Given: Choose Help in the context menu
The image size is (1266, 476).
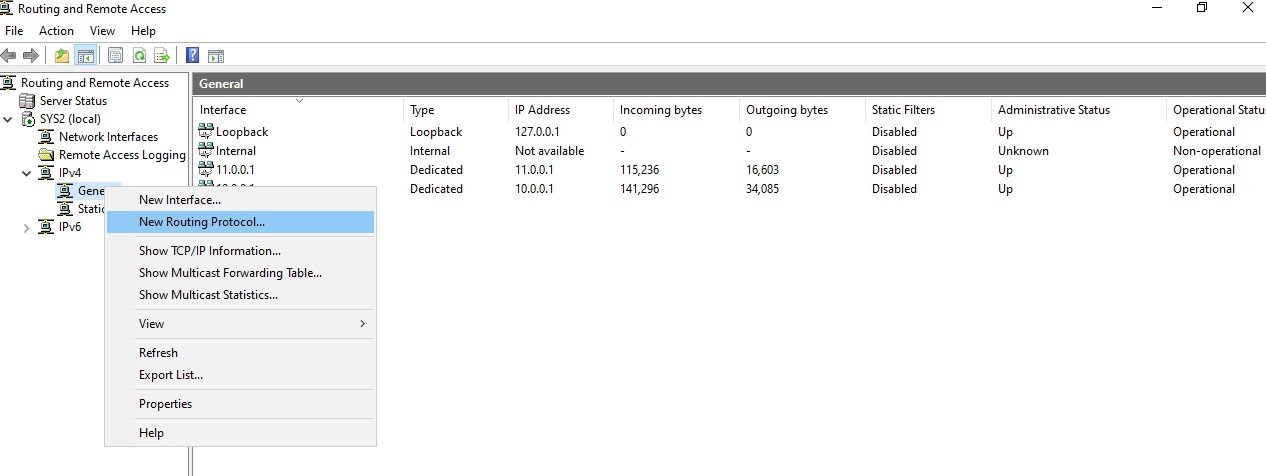Looking at the screenshot, I should 240,433.
